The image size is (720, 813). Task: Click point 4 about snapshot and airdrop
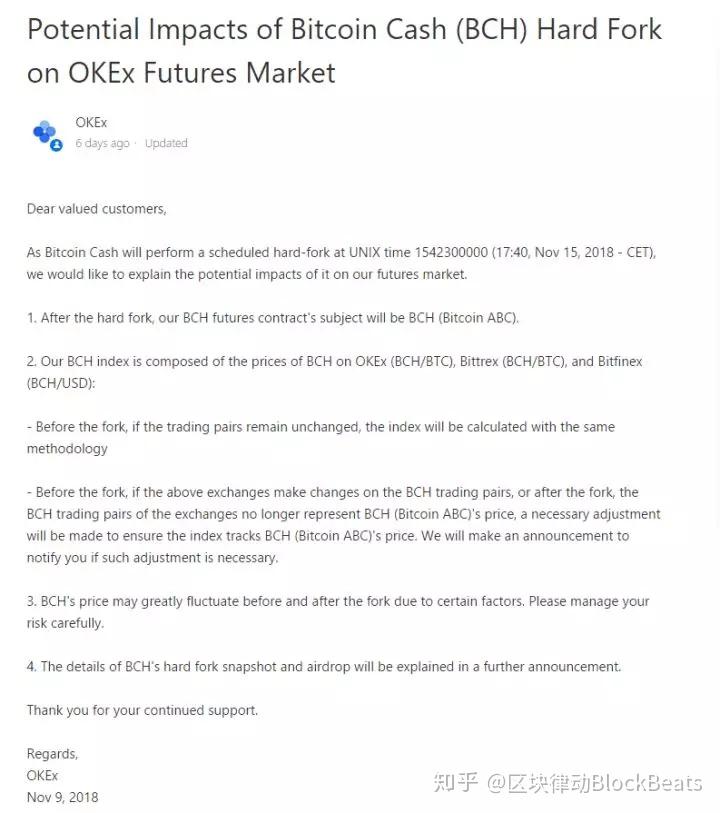coord(324,666)
